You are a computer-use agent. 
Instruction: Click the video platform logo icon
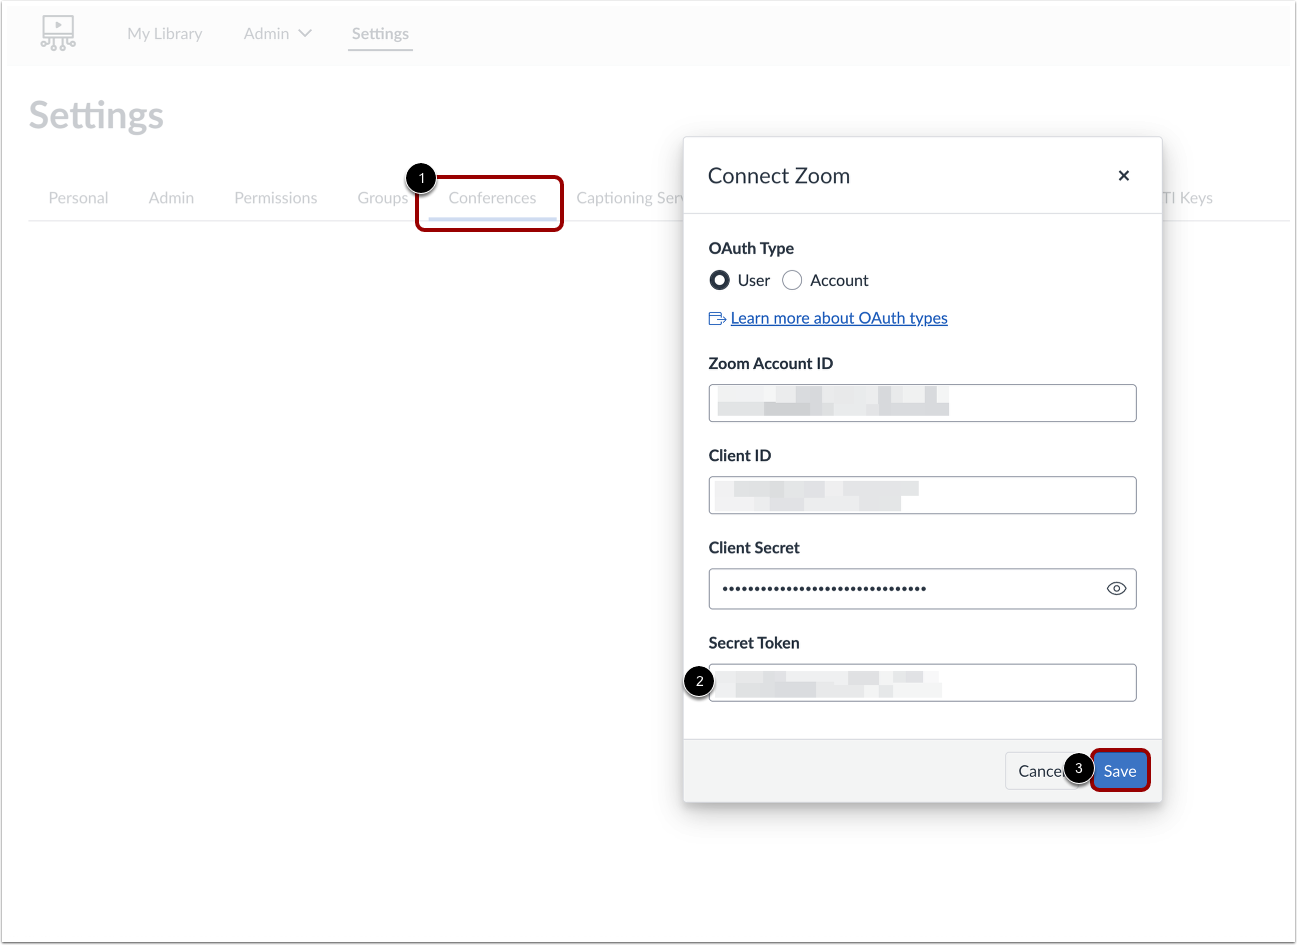57,33
